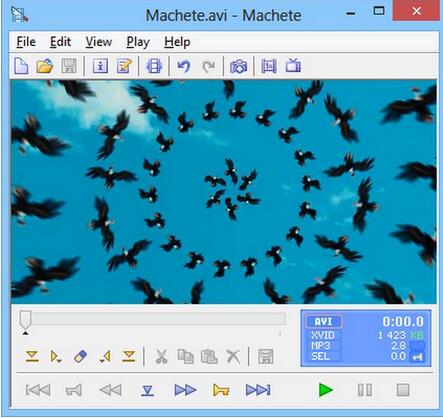Undo the last edit
Image resolution: width=443 pixels, height=418 pixels.
click(x=184, y=66)
